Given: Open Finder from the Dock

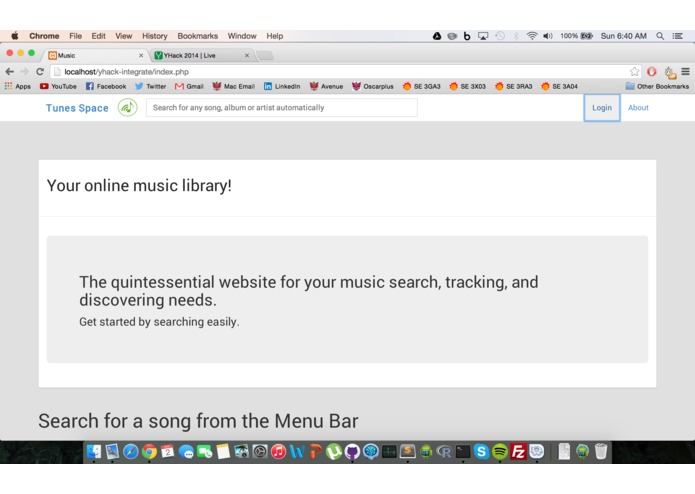Looking at the screenshot, I should (94, 451).
